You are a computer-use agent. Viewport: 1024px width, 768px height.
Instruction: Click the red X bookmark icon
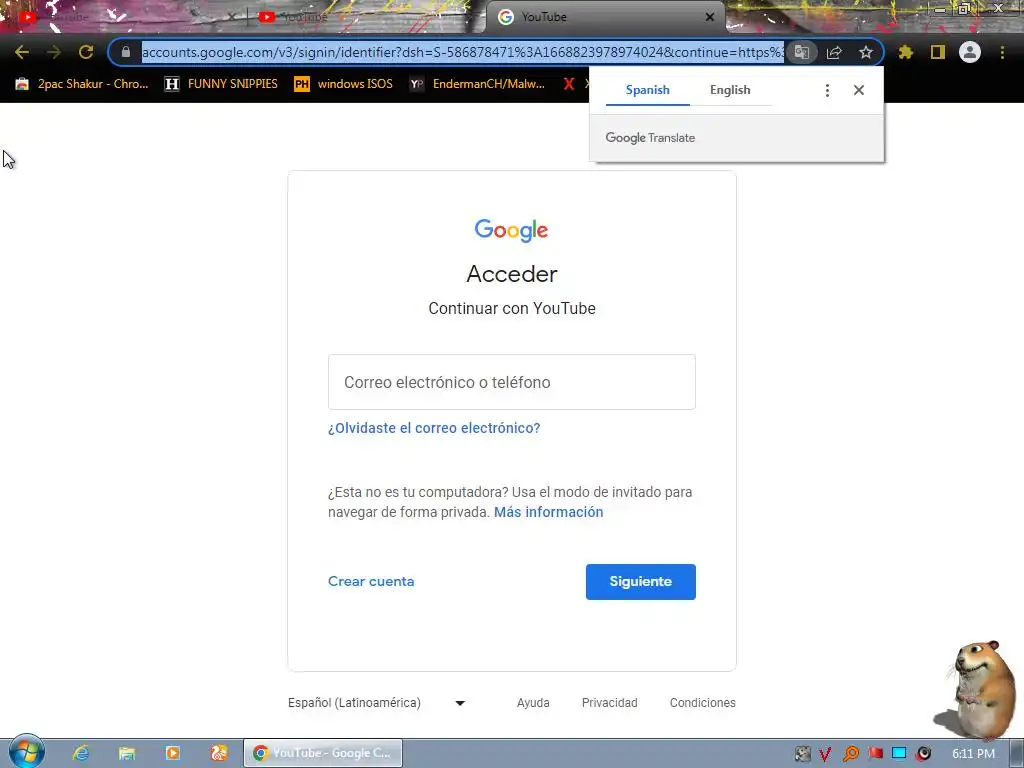point(569,84)
